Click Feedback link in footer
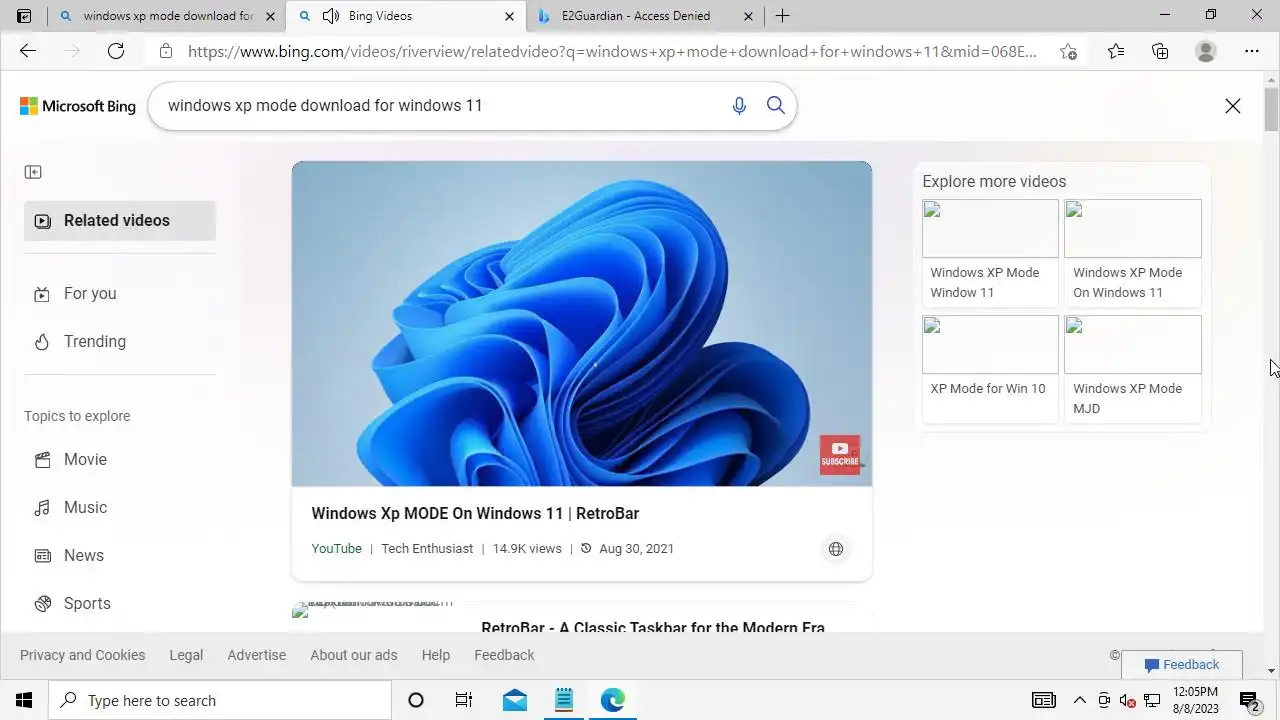The image size is (1280, 720). coord(504,655)
